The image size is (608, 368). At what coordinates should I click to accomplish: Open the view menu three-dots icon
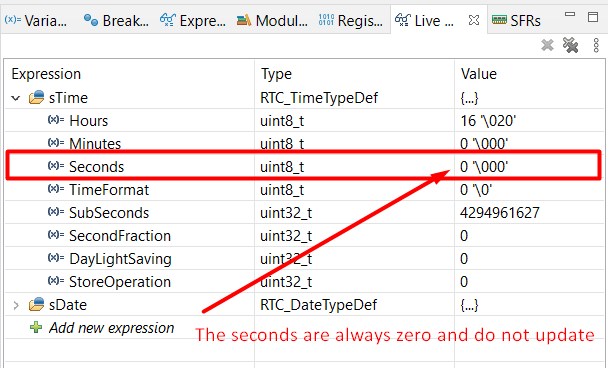point(596,45)
